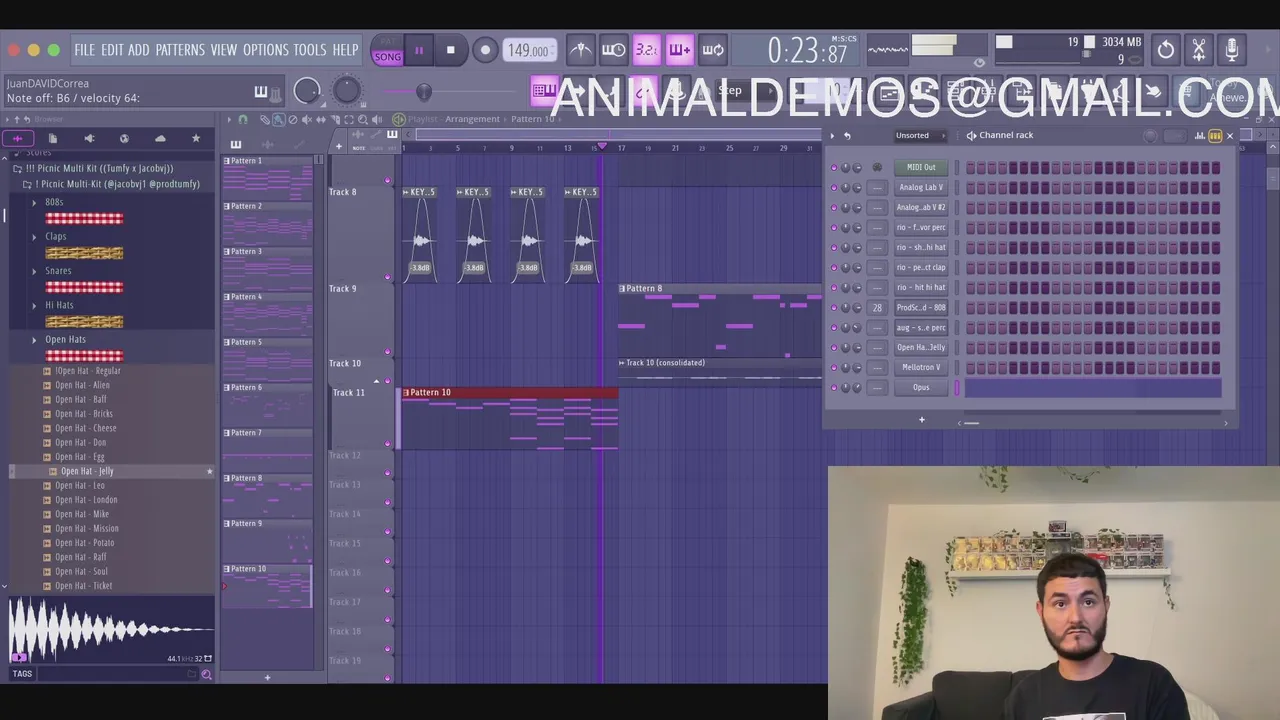
Task: Toggle the 3.2.1 countdown before recording
Action: pyautogui.click(x=646, y=50)
